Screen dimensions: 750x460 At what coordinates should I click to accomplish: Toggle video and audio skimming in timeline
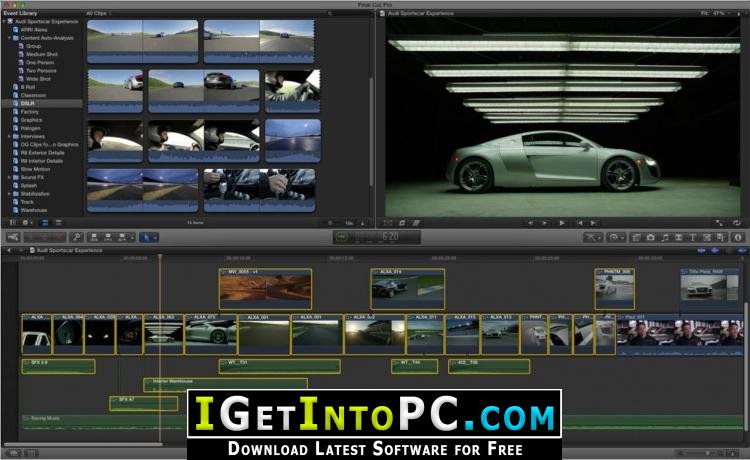pos(702,250)
